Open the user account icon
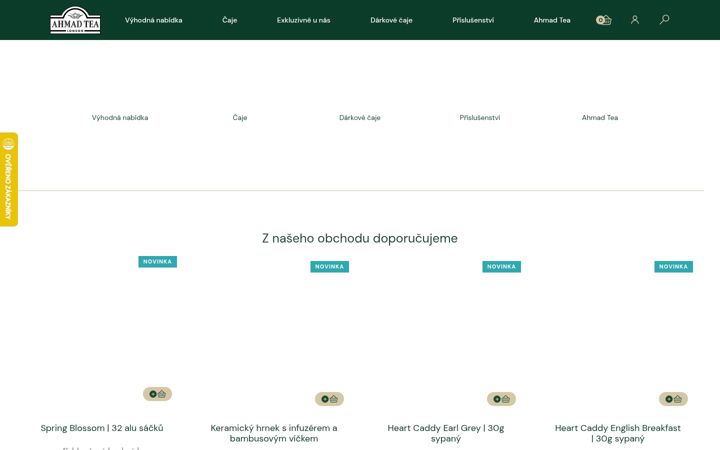This screenshot has width=720, height=450. [x=635, y=20]
